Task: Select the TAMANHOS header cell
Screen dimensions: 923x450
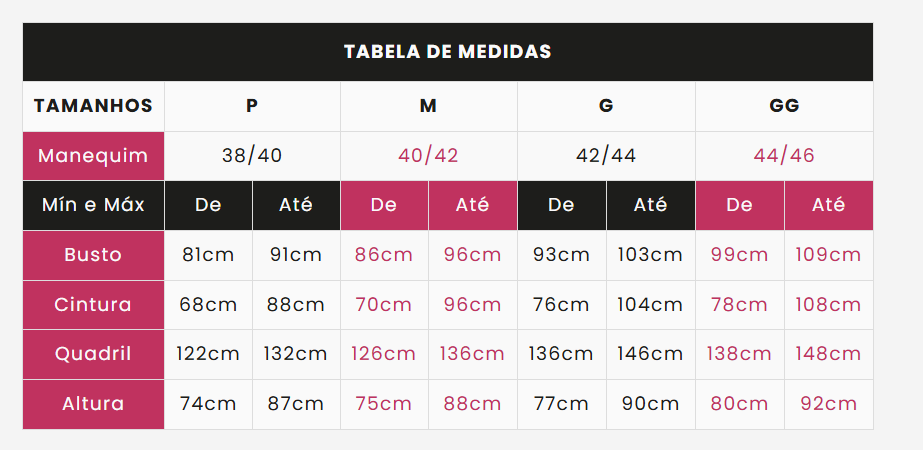Action: tap(93, 106)
